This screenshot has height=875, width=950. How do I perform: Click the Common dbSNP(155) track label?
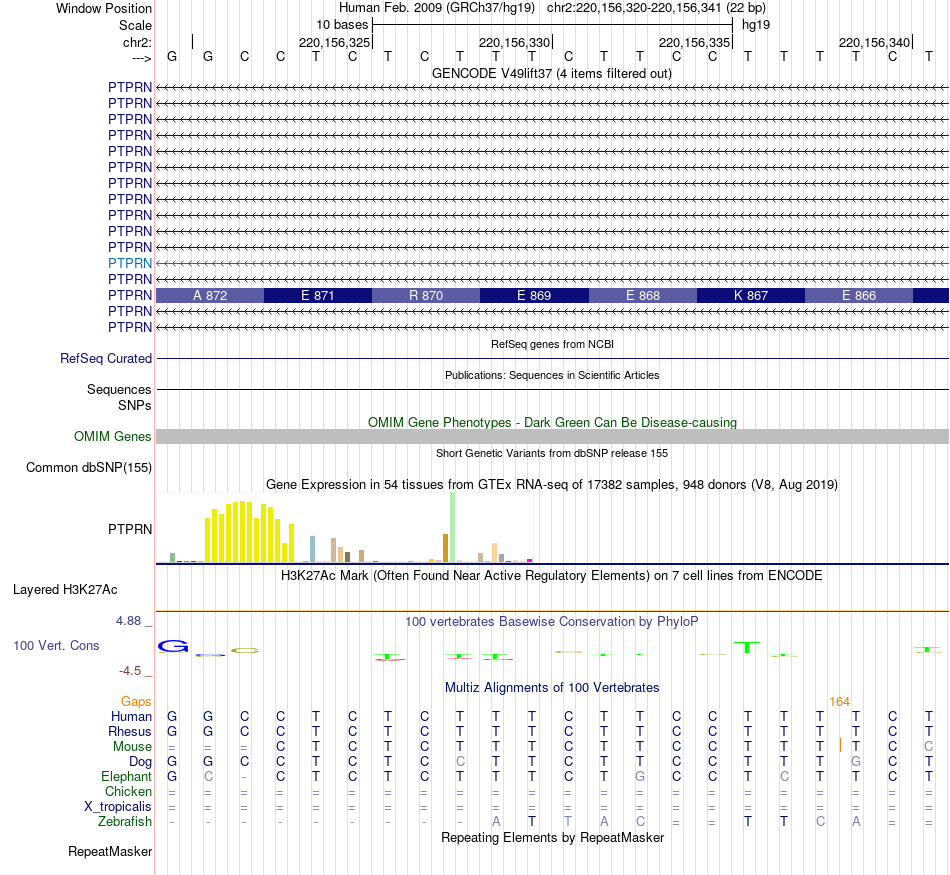point(89,467)
